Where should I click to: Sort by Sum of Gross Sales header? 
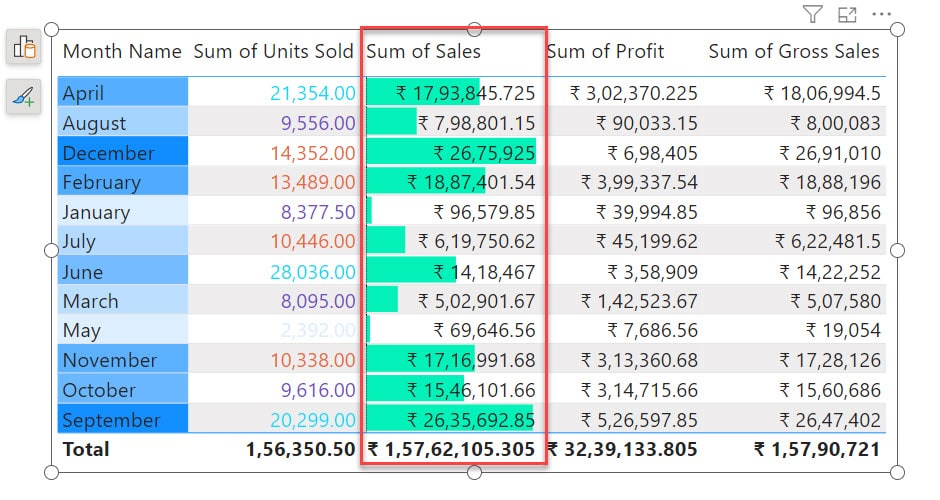(794, 52)
